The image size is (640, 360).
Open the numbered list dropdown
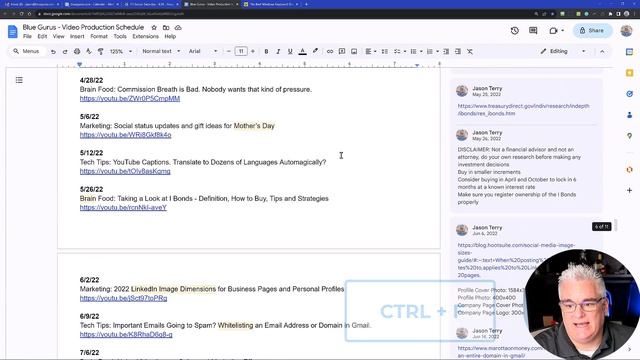[x=432, y=51]
